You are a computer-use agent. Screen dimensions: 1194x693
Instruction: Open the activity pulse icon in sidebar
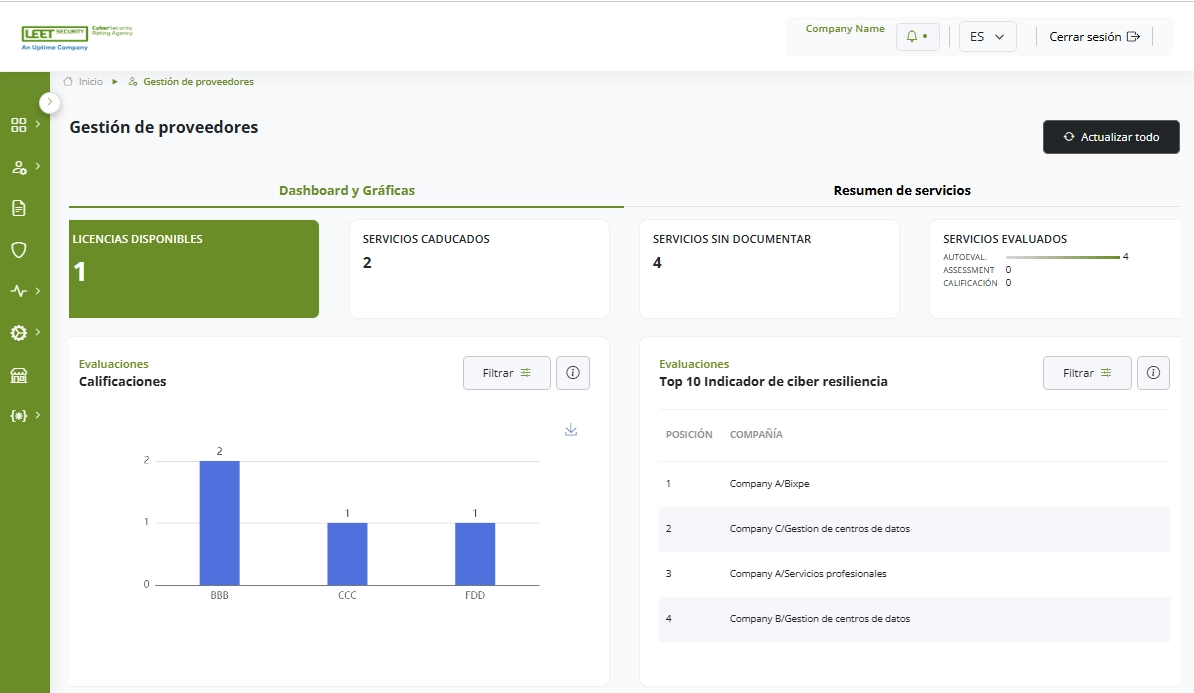(x=19, y=291)
